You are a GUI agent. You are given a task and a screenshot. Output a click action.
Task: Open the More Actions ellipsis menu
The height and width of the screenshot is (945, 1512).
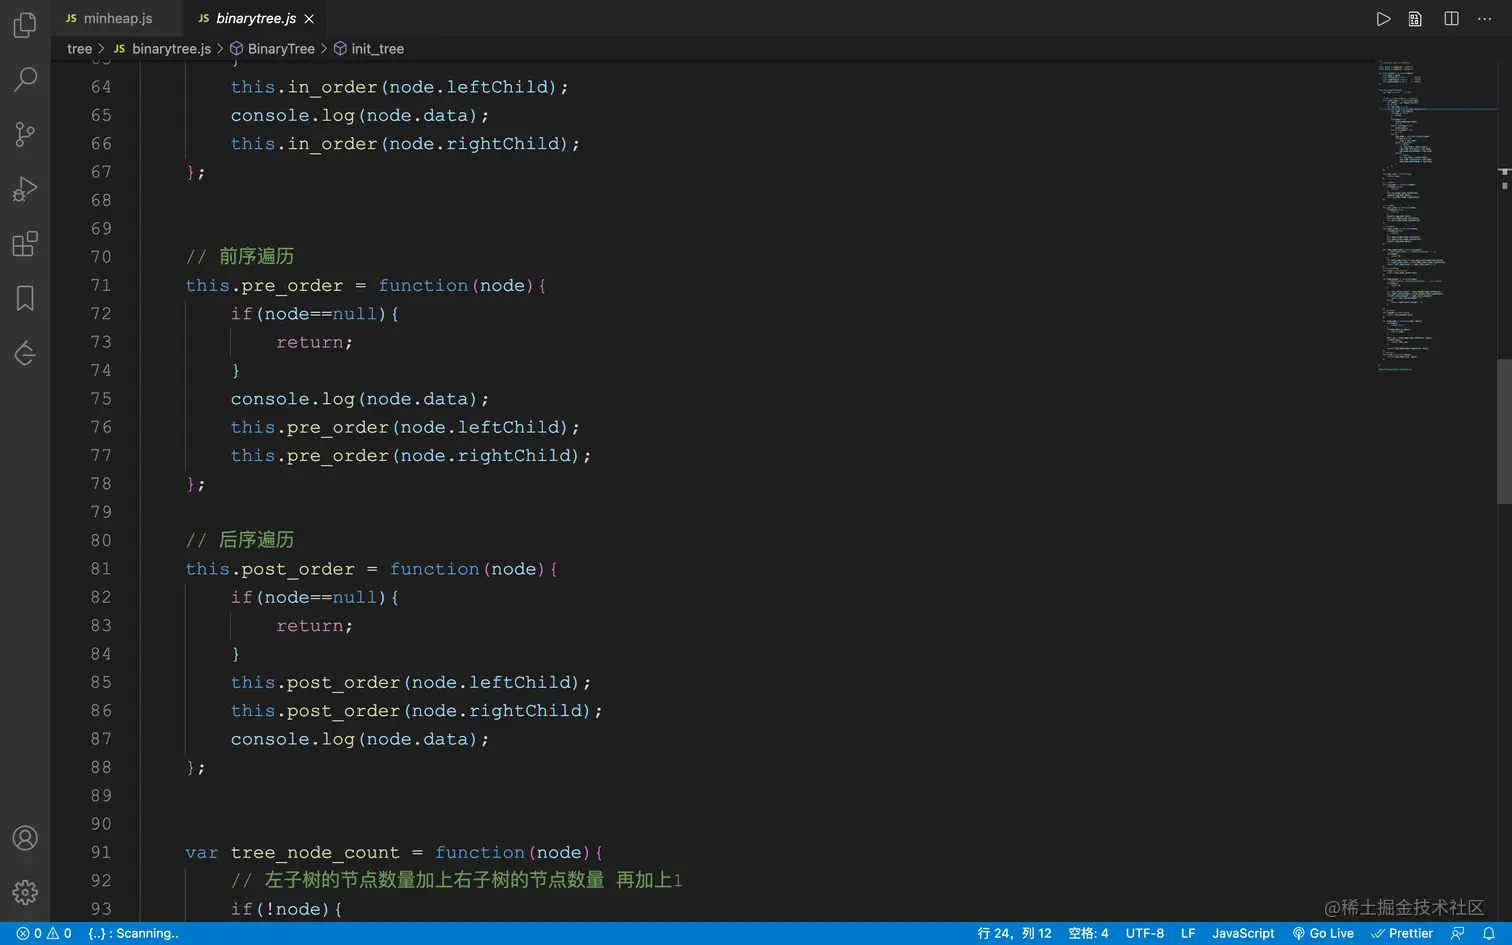(x=1485, y=19)
